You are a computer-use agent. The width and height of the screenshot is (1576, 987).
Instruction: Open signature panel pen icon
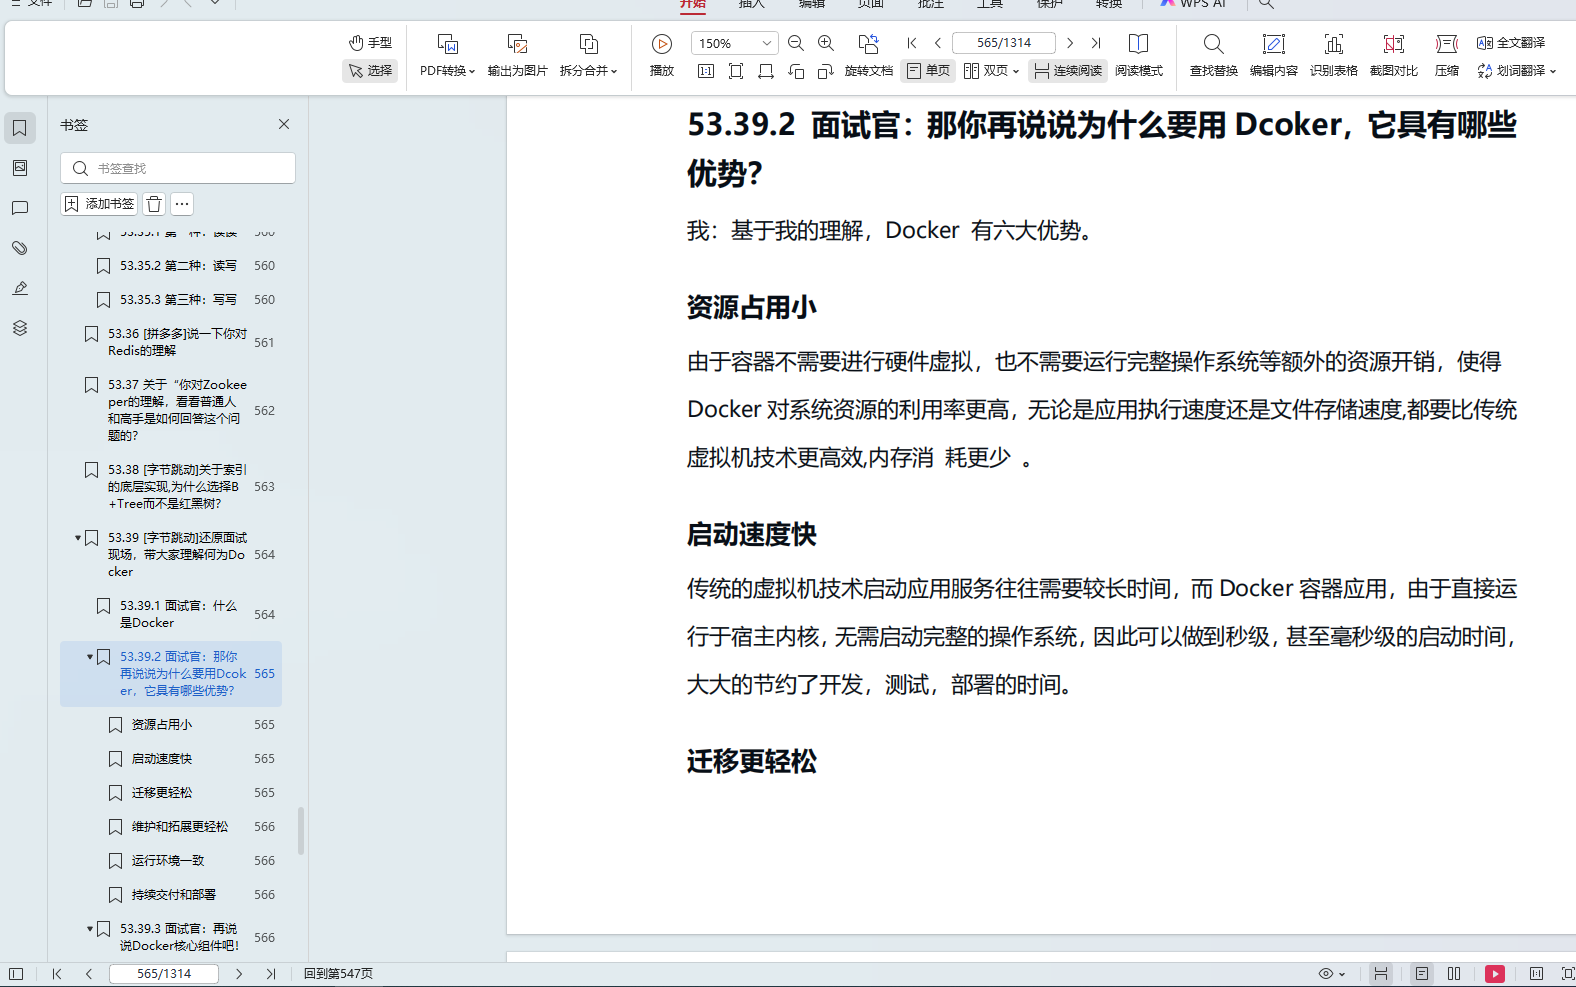[x=20, y=288]
